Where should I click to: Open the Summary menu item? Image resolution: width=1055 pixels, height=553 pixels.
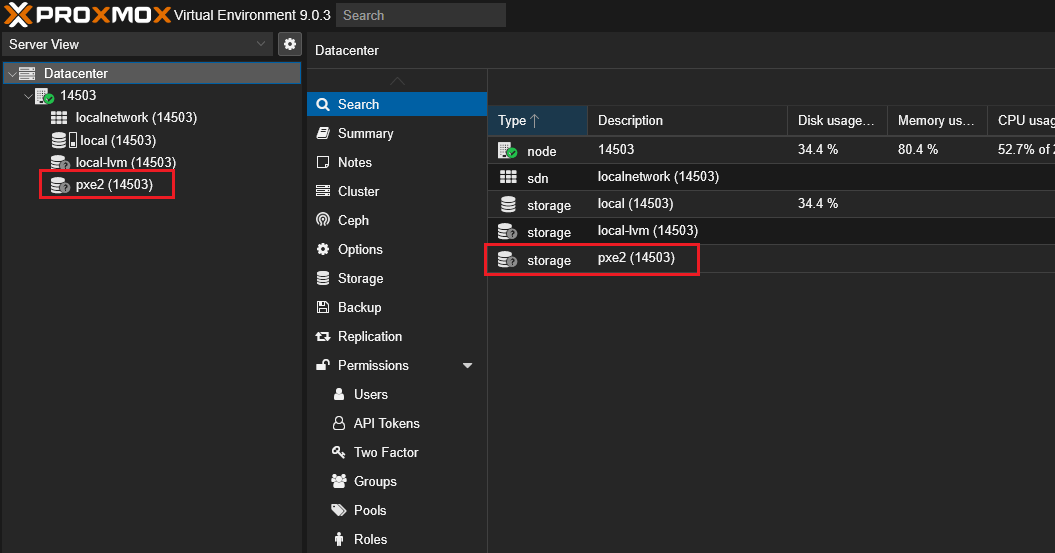tap(365, 133)
